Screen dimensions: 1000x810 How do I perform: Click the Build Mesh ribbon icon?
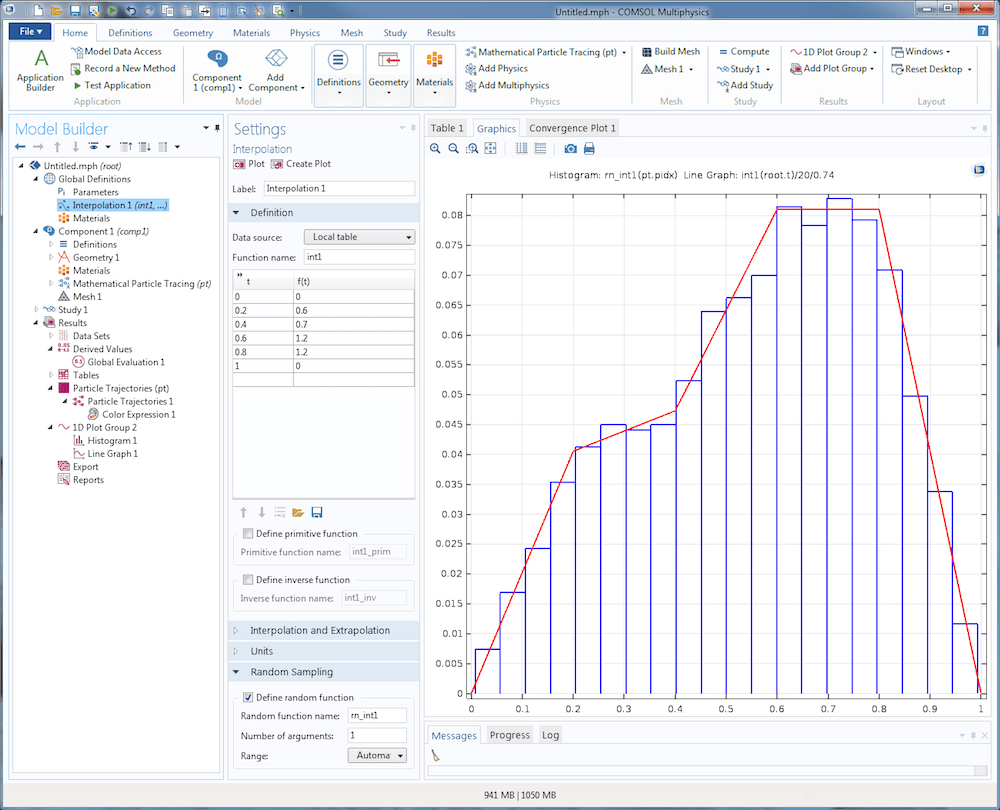click(670, 52)
